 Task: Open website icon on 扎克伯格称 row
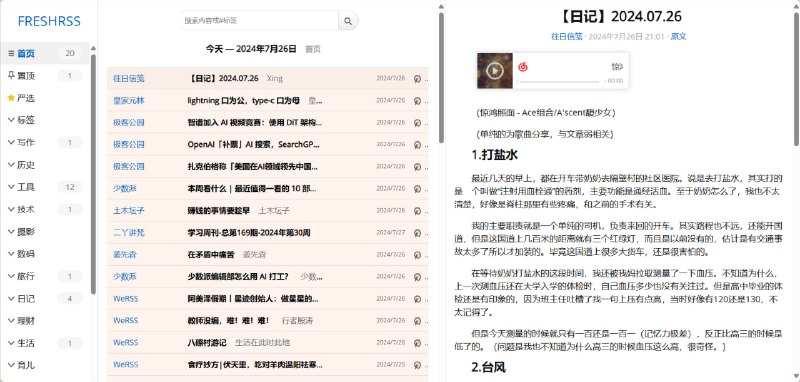pyautogui.click(x=417, y=167)
